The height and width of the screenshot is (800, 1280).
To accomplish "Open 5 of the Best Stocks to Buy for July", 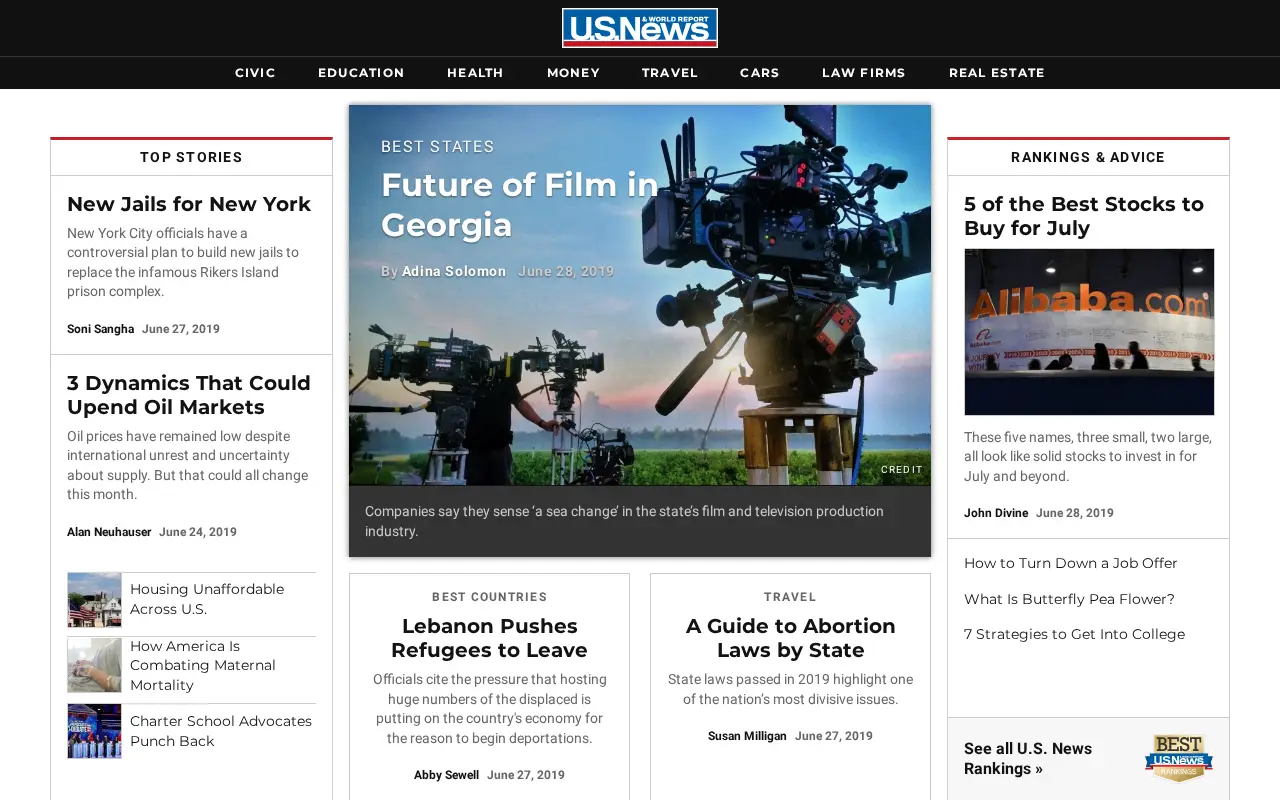I will (x=1084, y=216).
